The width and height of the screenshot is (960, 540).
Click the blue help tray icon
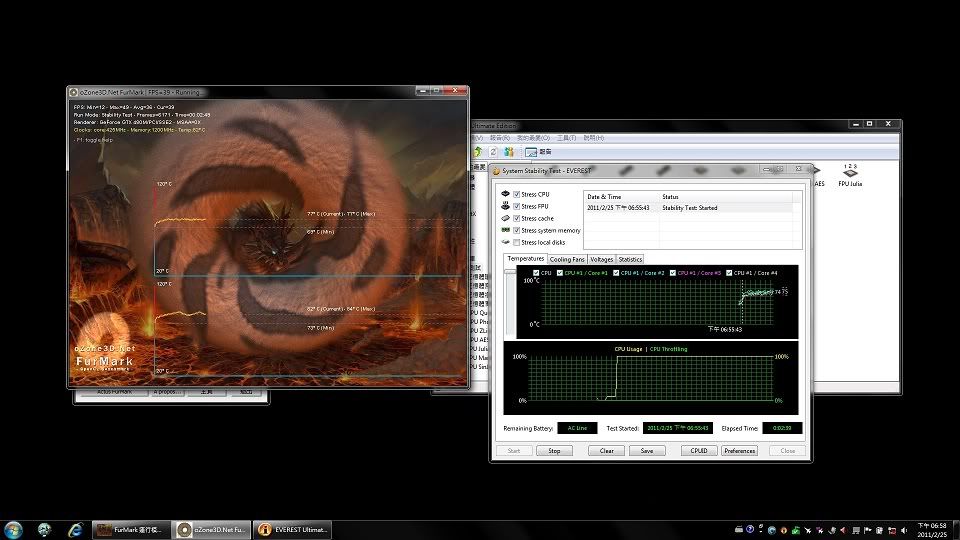[x=749, y=530]
